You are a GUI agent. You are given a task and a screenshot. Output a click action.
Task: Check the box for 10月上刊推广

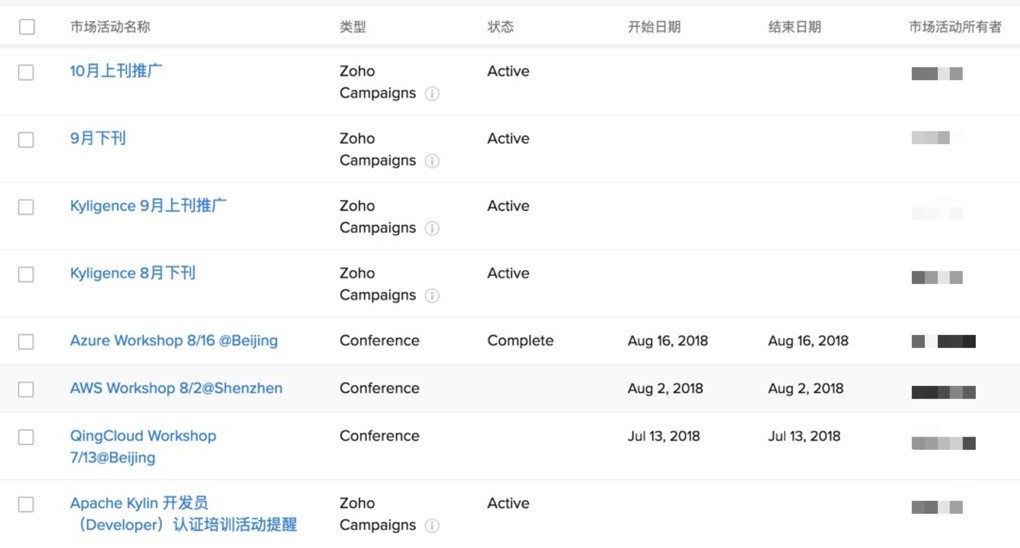(26, 73)
